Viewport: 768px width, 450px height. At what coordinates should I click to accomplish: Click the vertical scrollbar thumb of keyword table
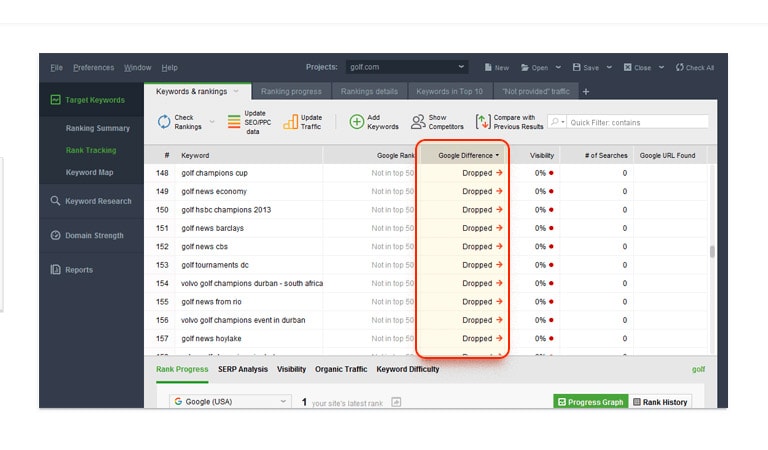[x=712, y=251]
